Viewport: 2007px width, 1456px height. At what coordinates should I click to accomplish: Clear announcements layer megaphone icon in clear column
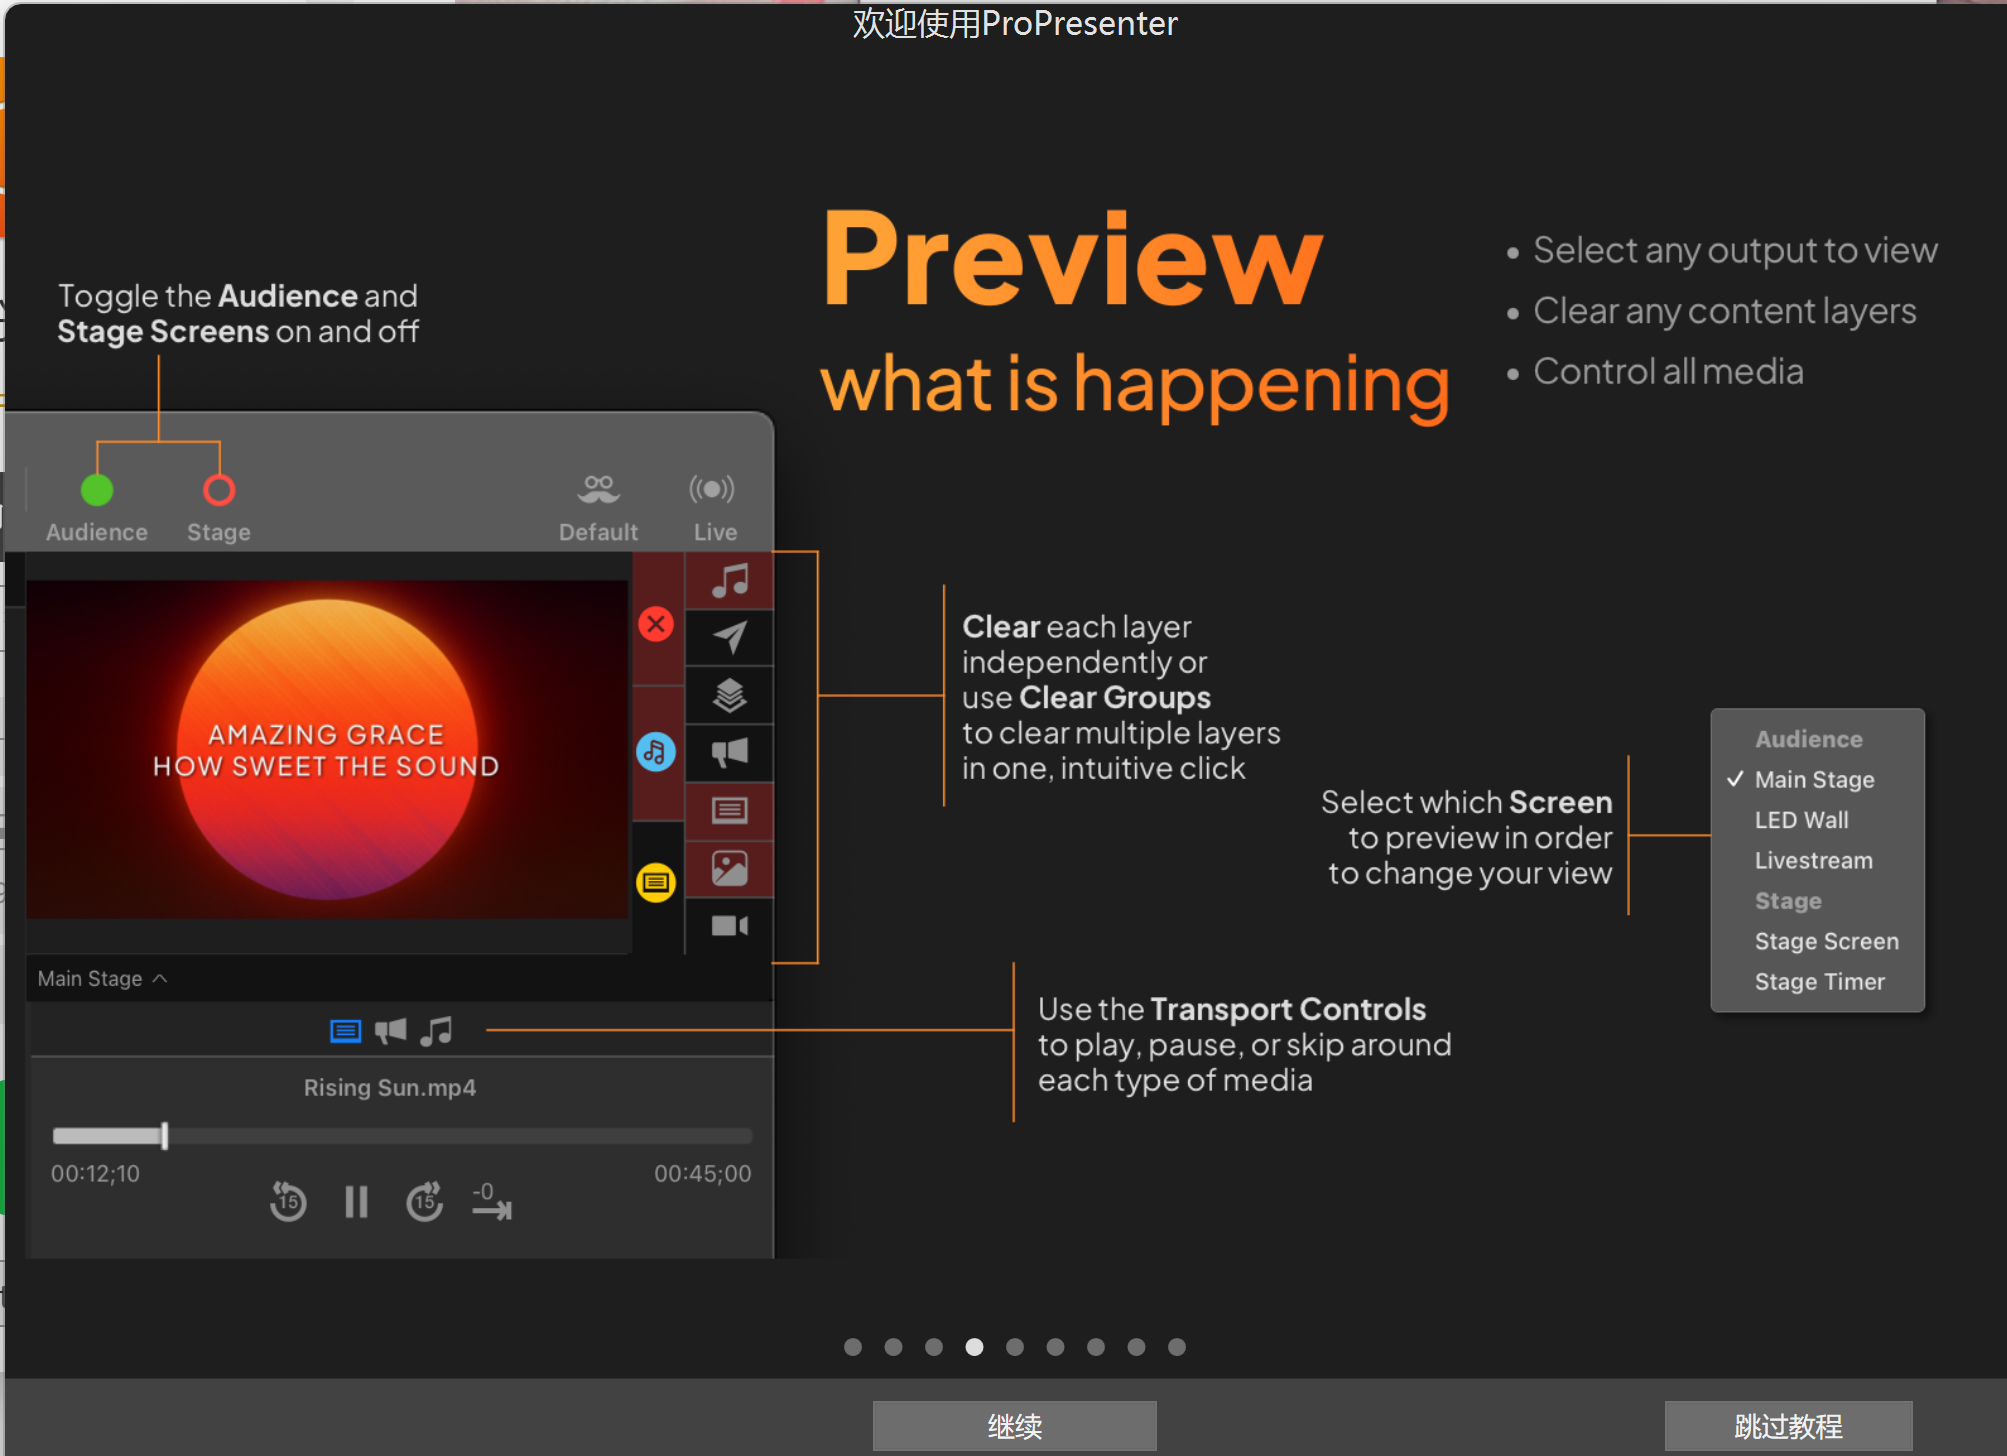click(730, 752)
